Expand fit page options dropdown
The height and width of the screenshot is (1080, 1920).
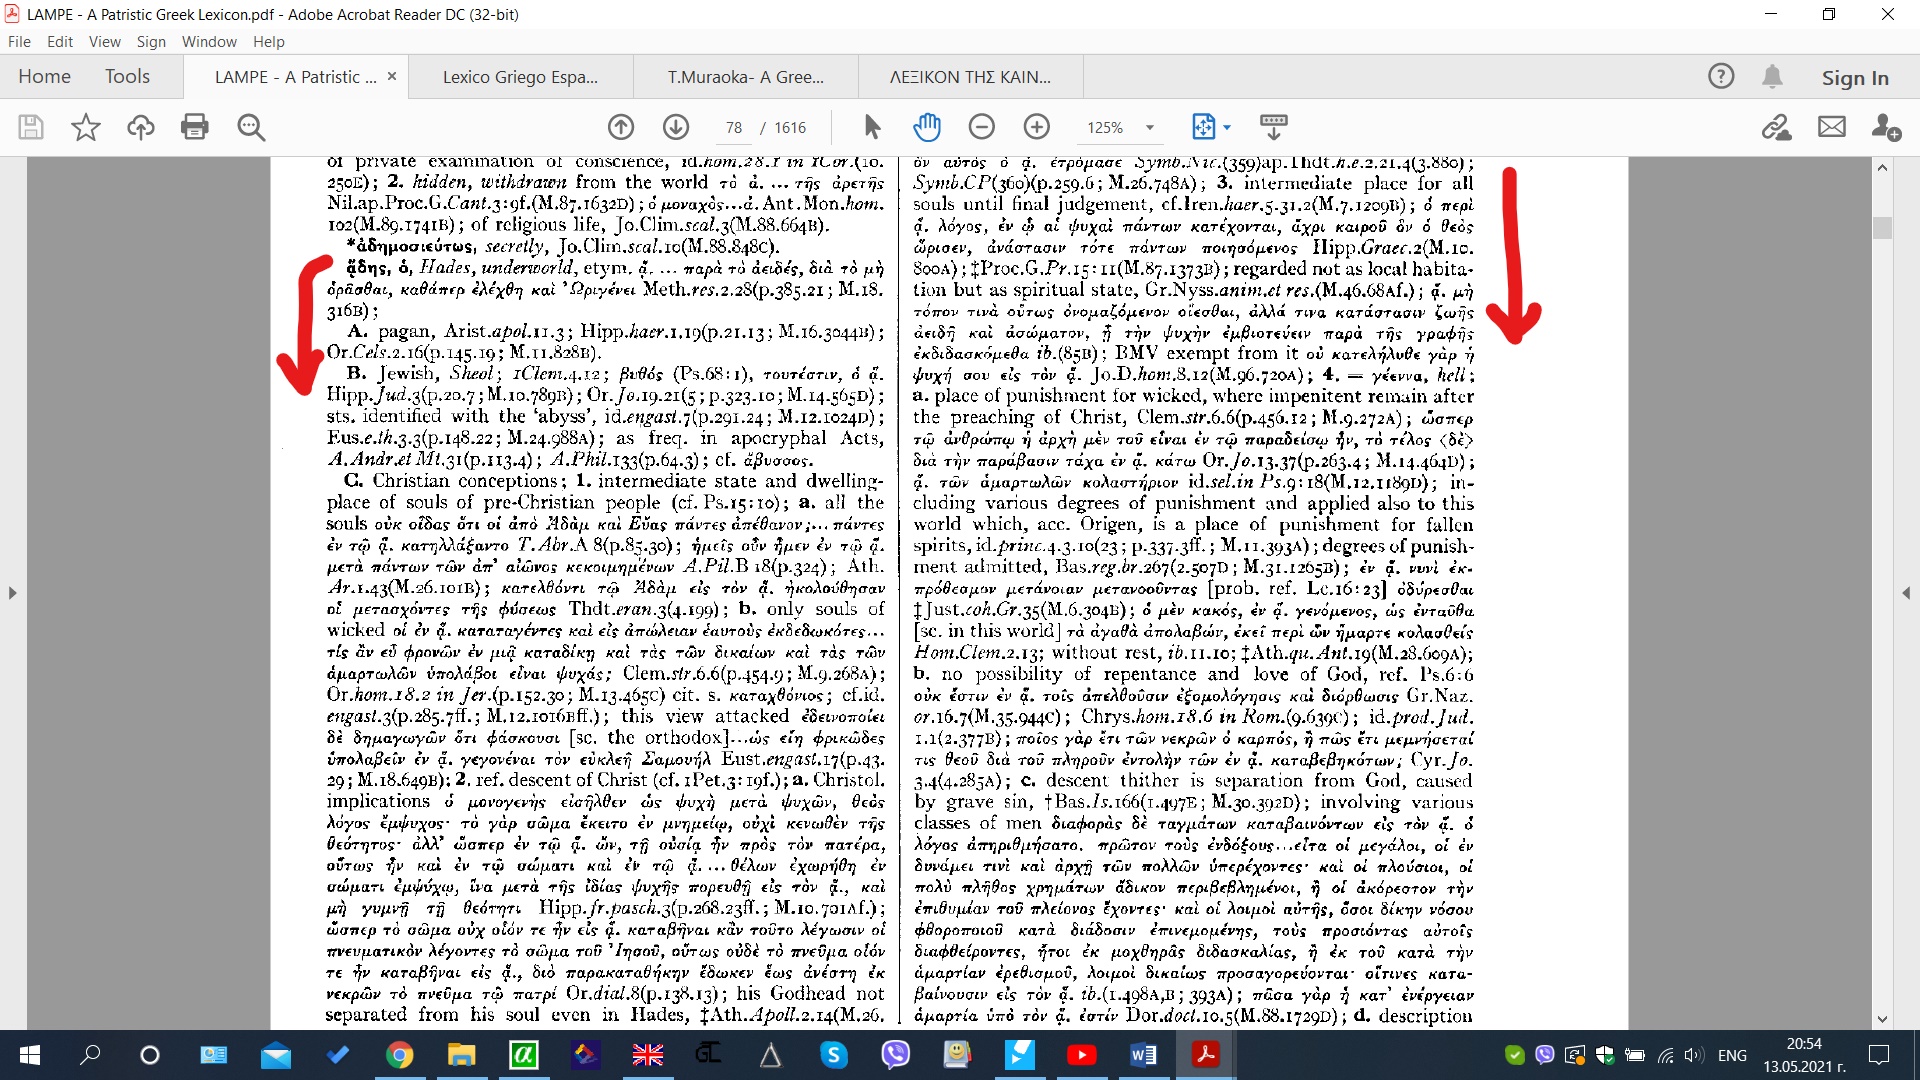pyautogui.click(x=1227, y=128)
